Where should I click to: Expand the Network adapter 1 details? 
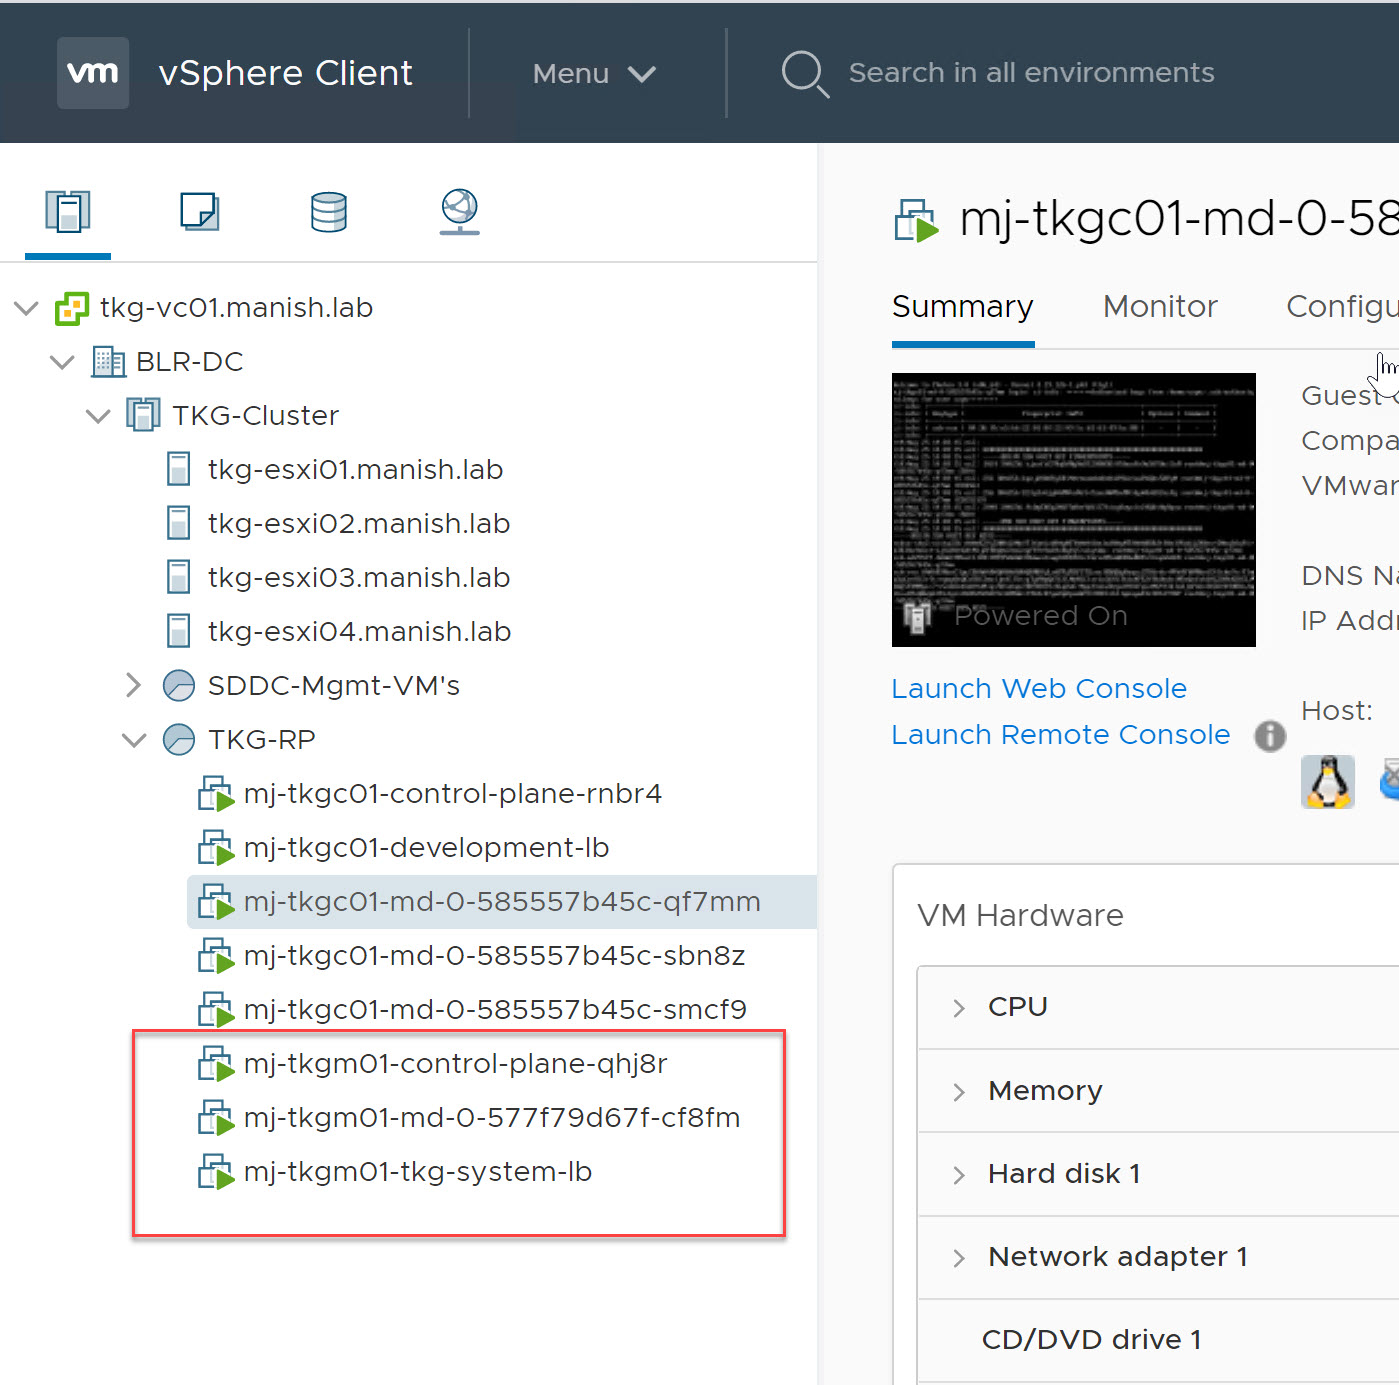[959, 1258]
